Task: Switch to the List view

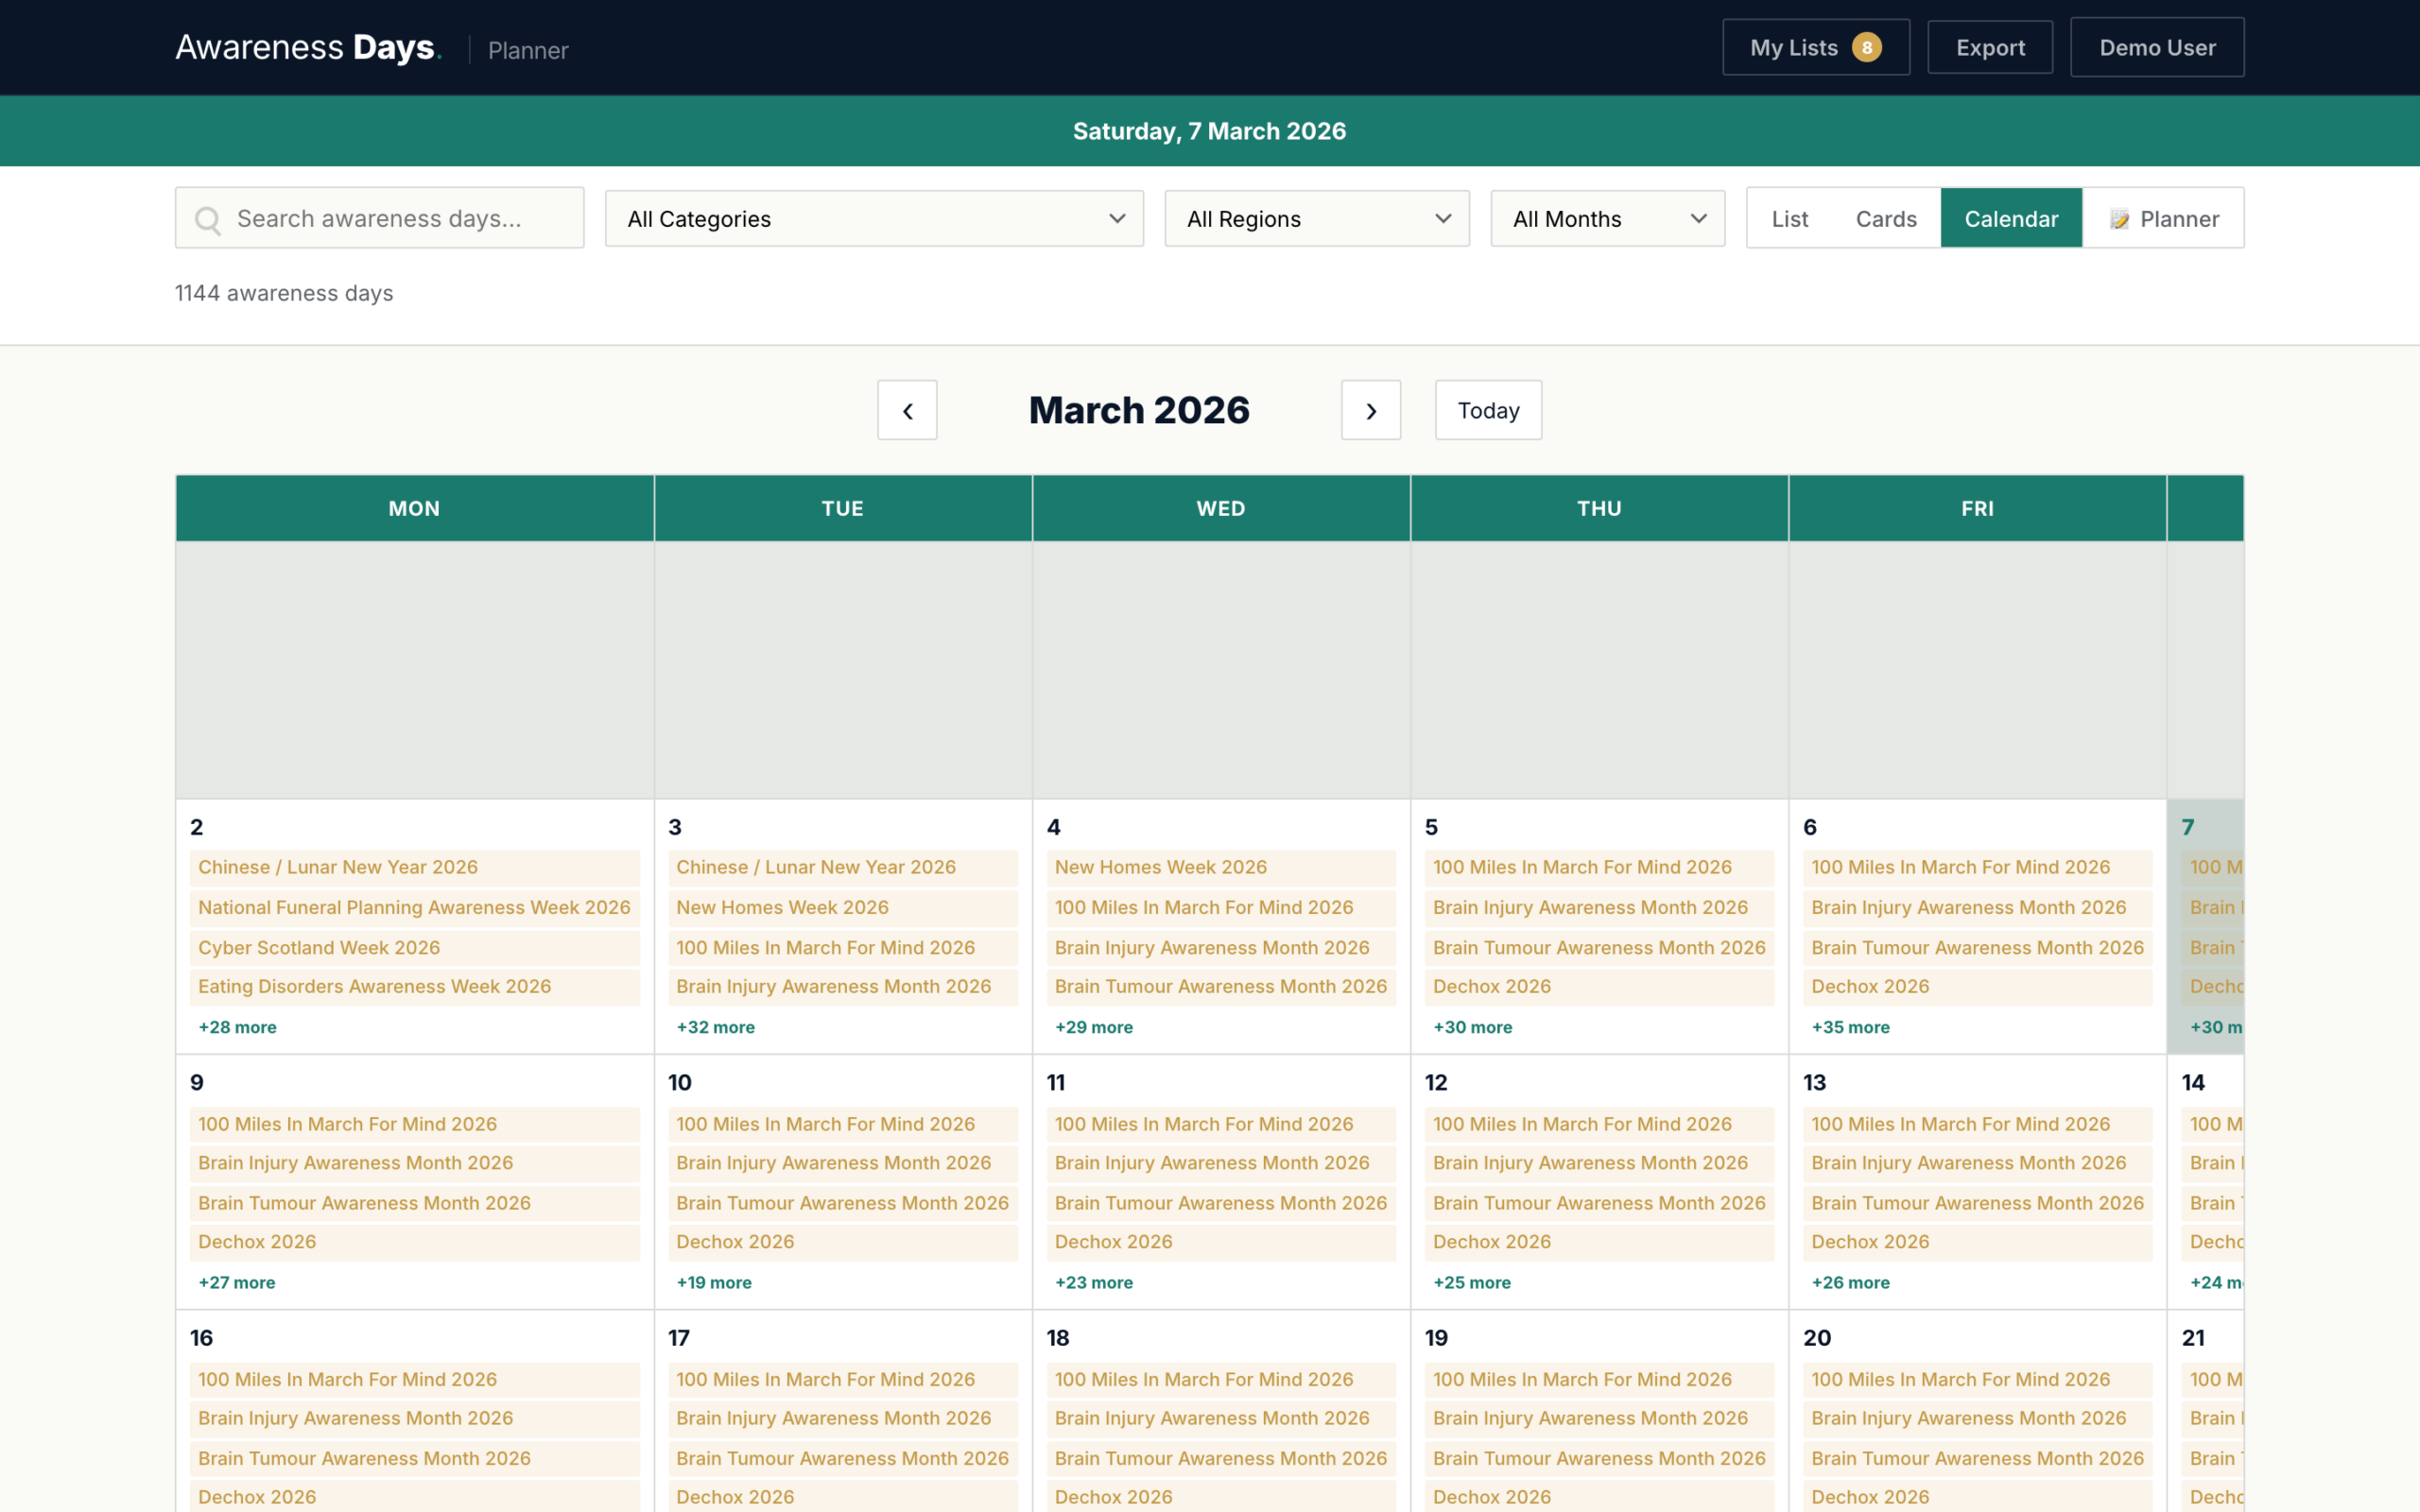Action: click(x=1789, y=218)
